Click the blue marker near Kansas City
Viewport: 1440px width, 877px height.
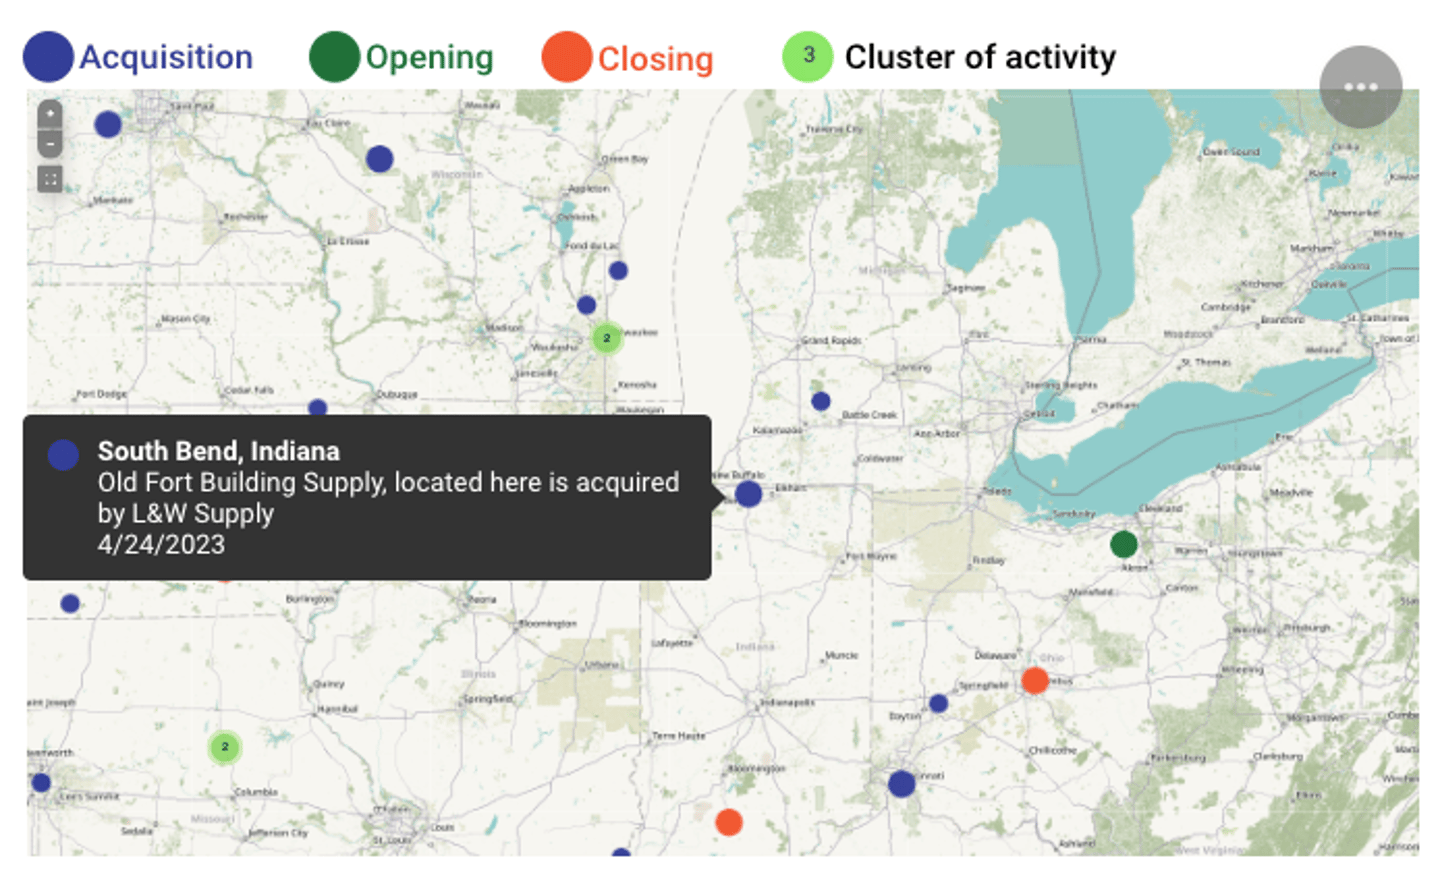tap(41, 782)
